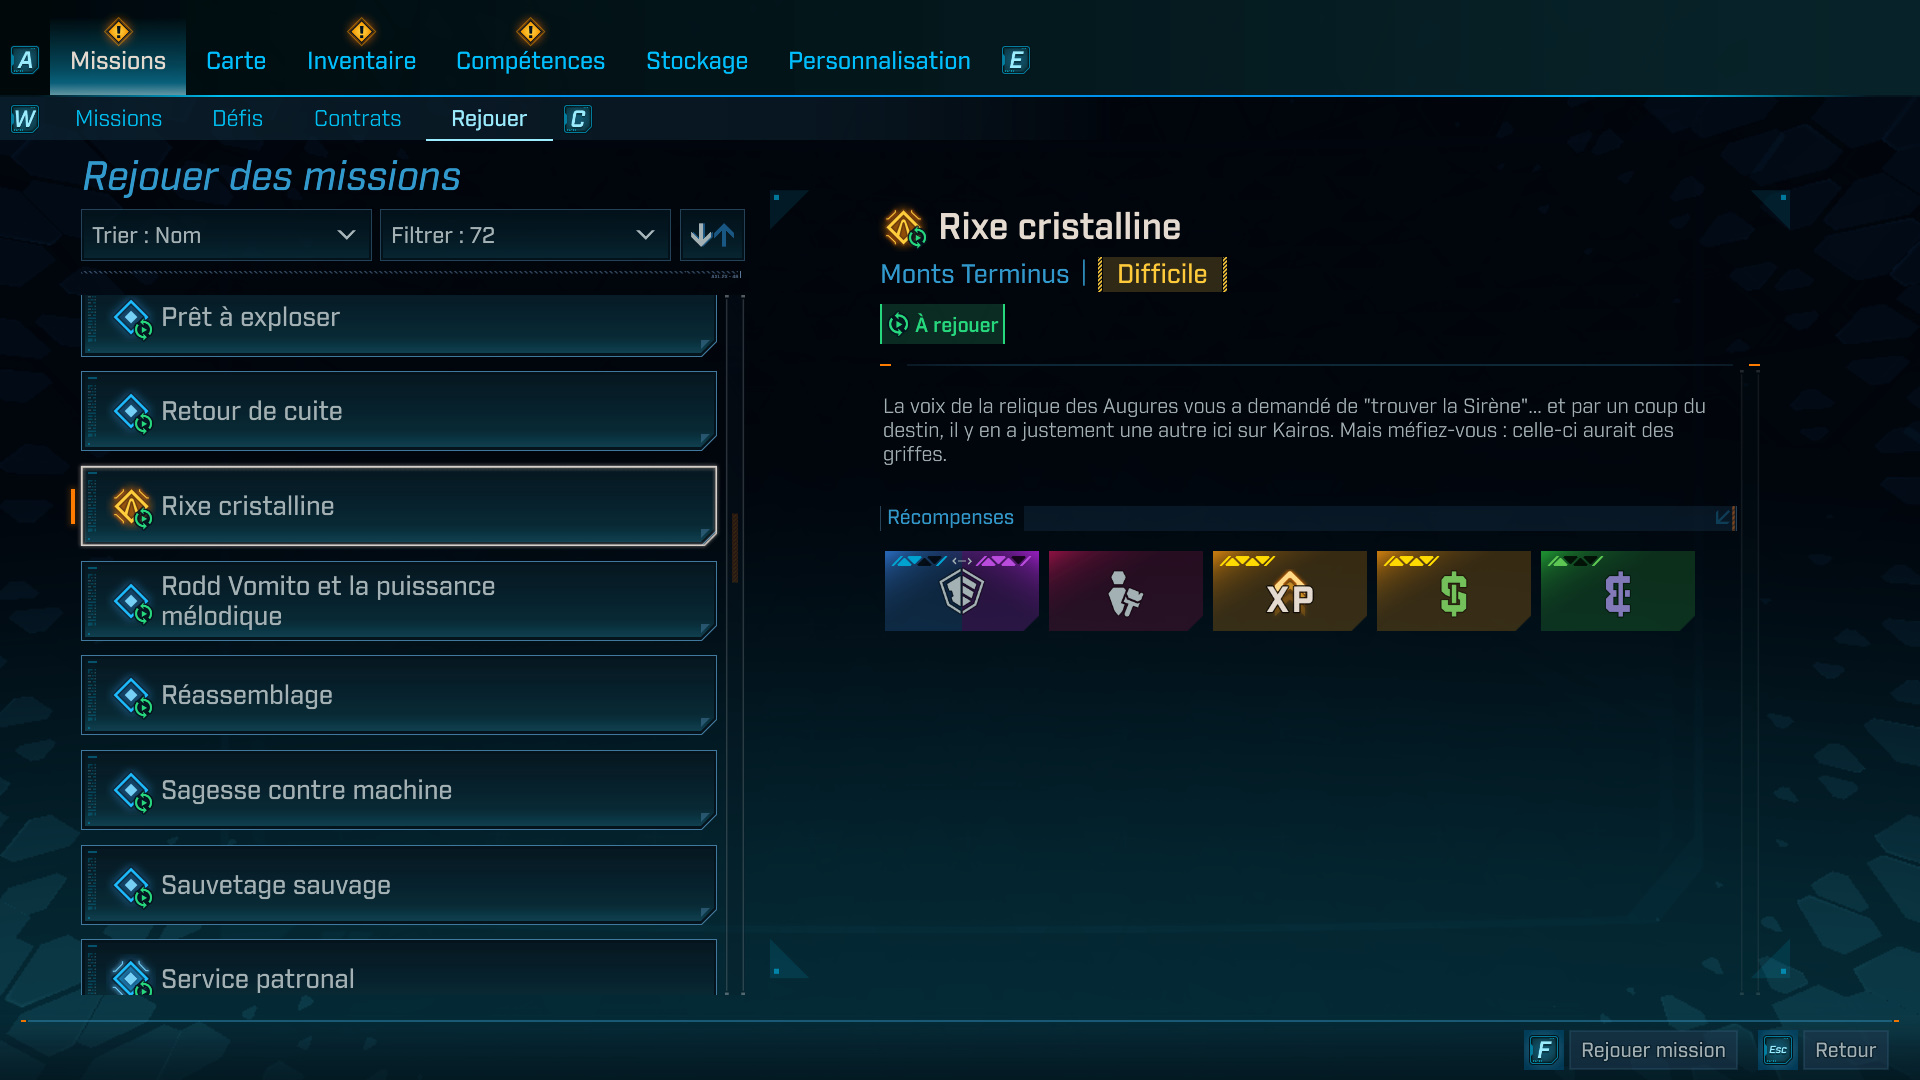Open the Trier : Nom dropdown
The image size is (1920, 1080).
click(x=226, y=235)
